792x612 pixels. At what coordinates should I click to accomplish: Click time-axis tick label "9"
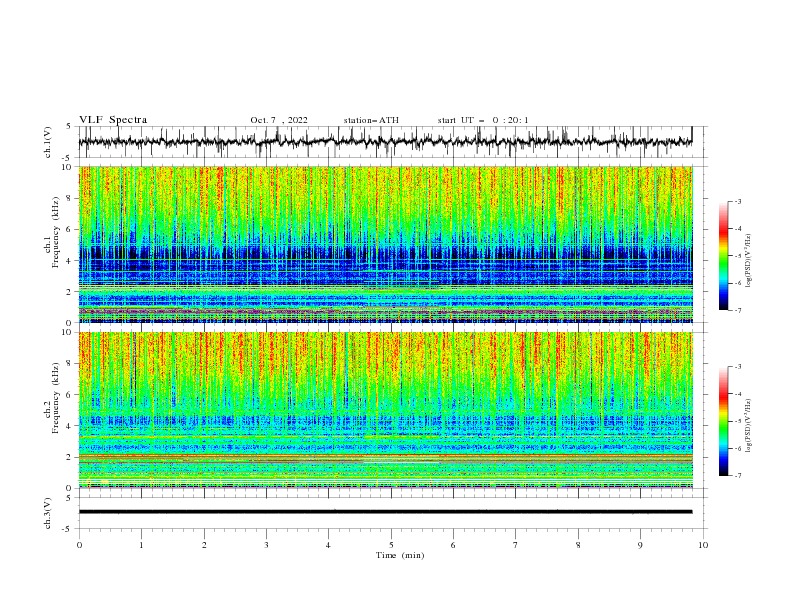coord(640,545)
